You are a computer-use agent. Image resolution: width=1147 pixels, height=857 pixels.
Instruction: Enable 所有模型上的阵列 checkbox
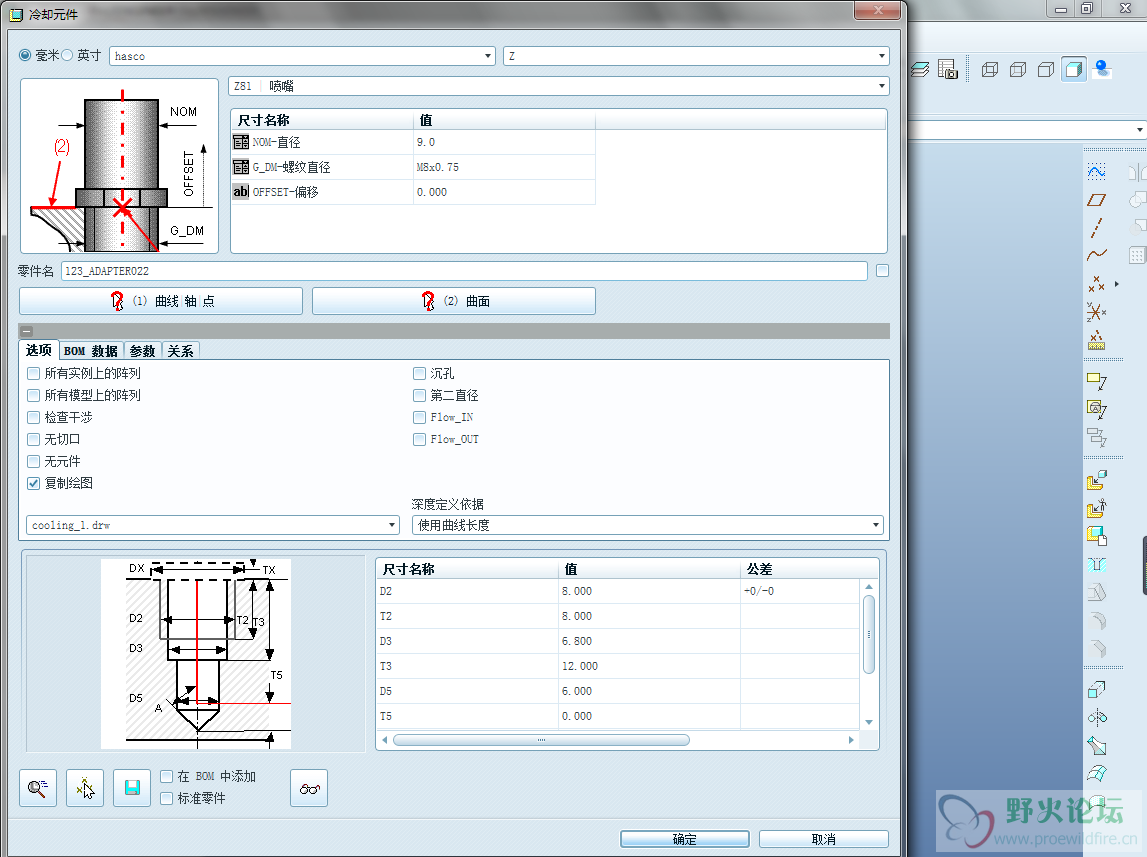[x=34, y=396]
